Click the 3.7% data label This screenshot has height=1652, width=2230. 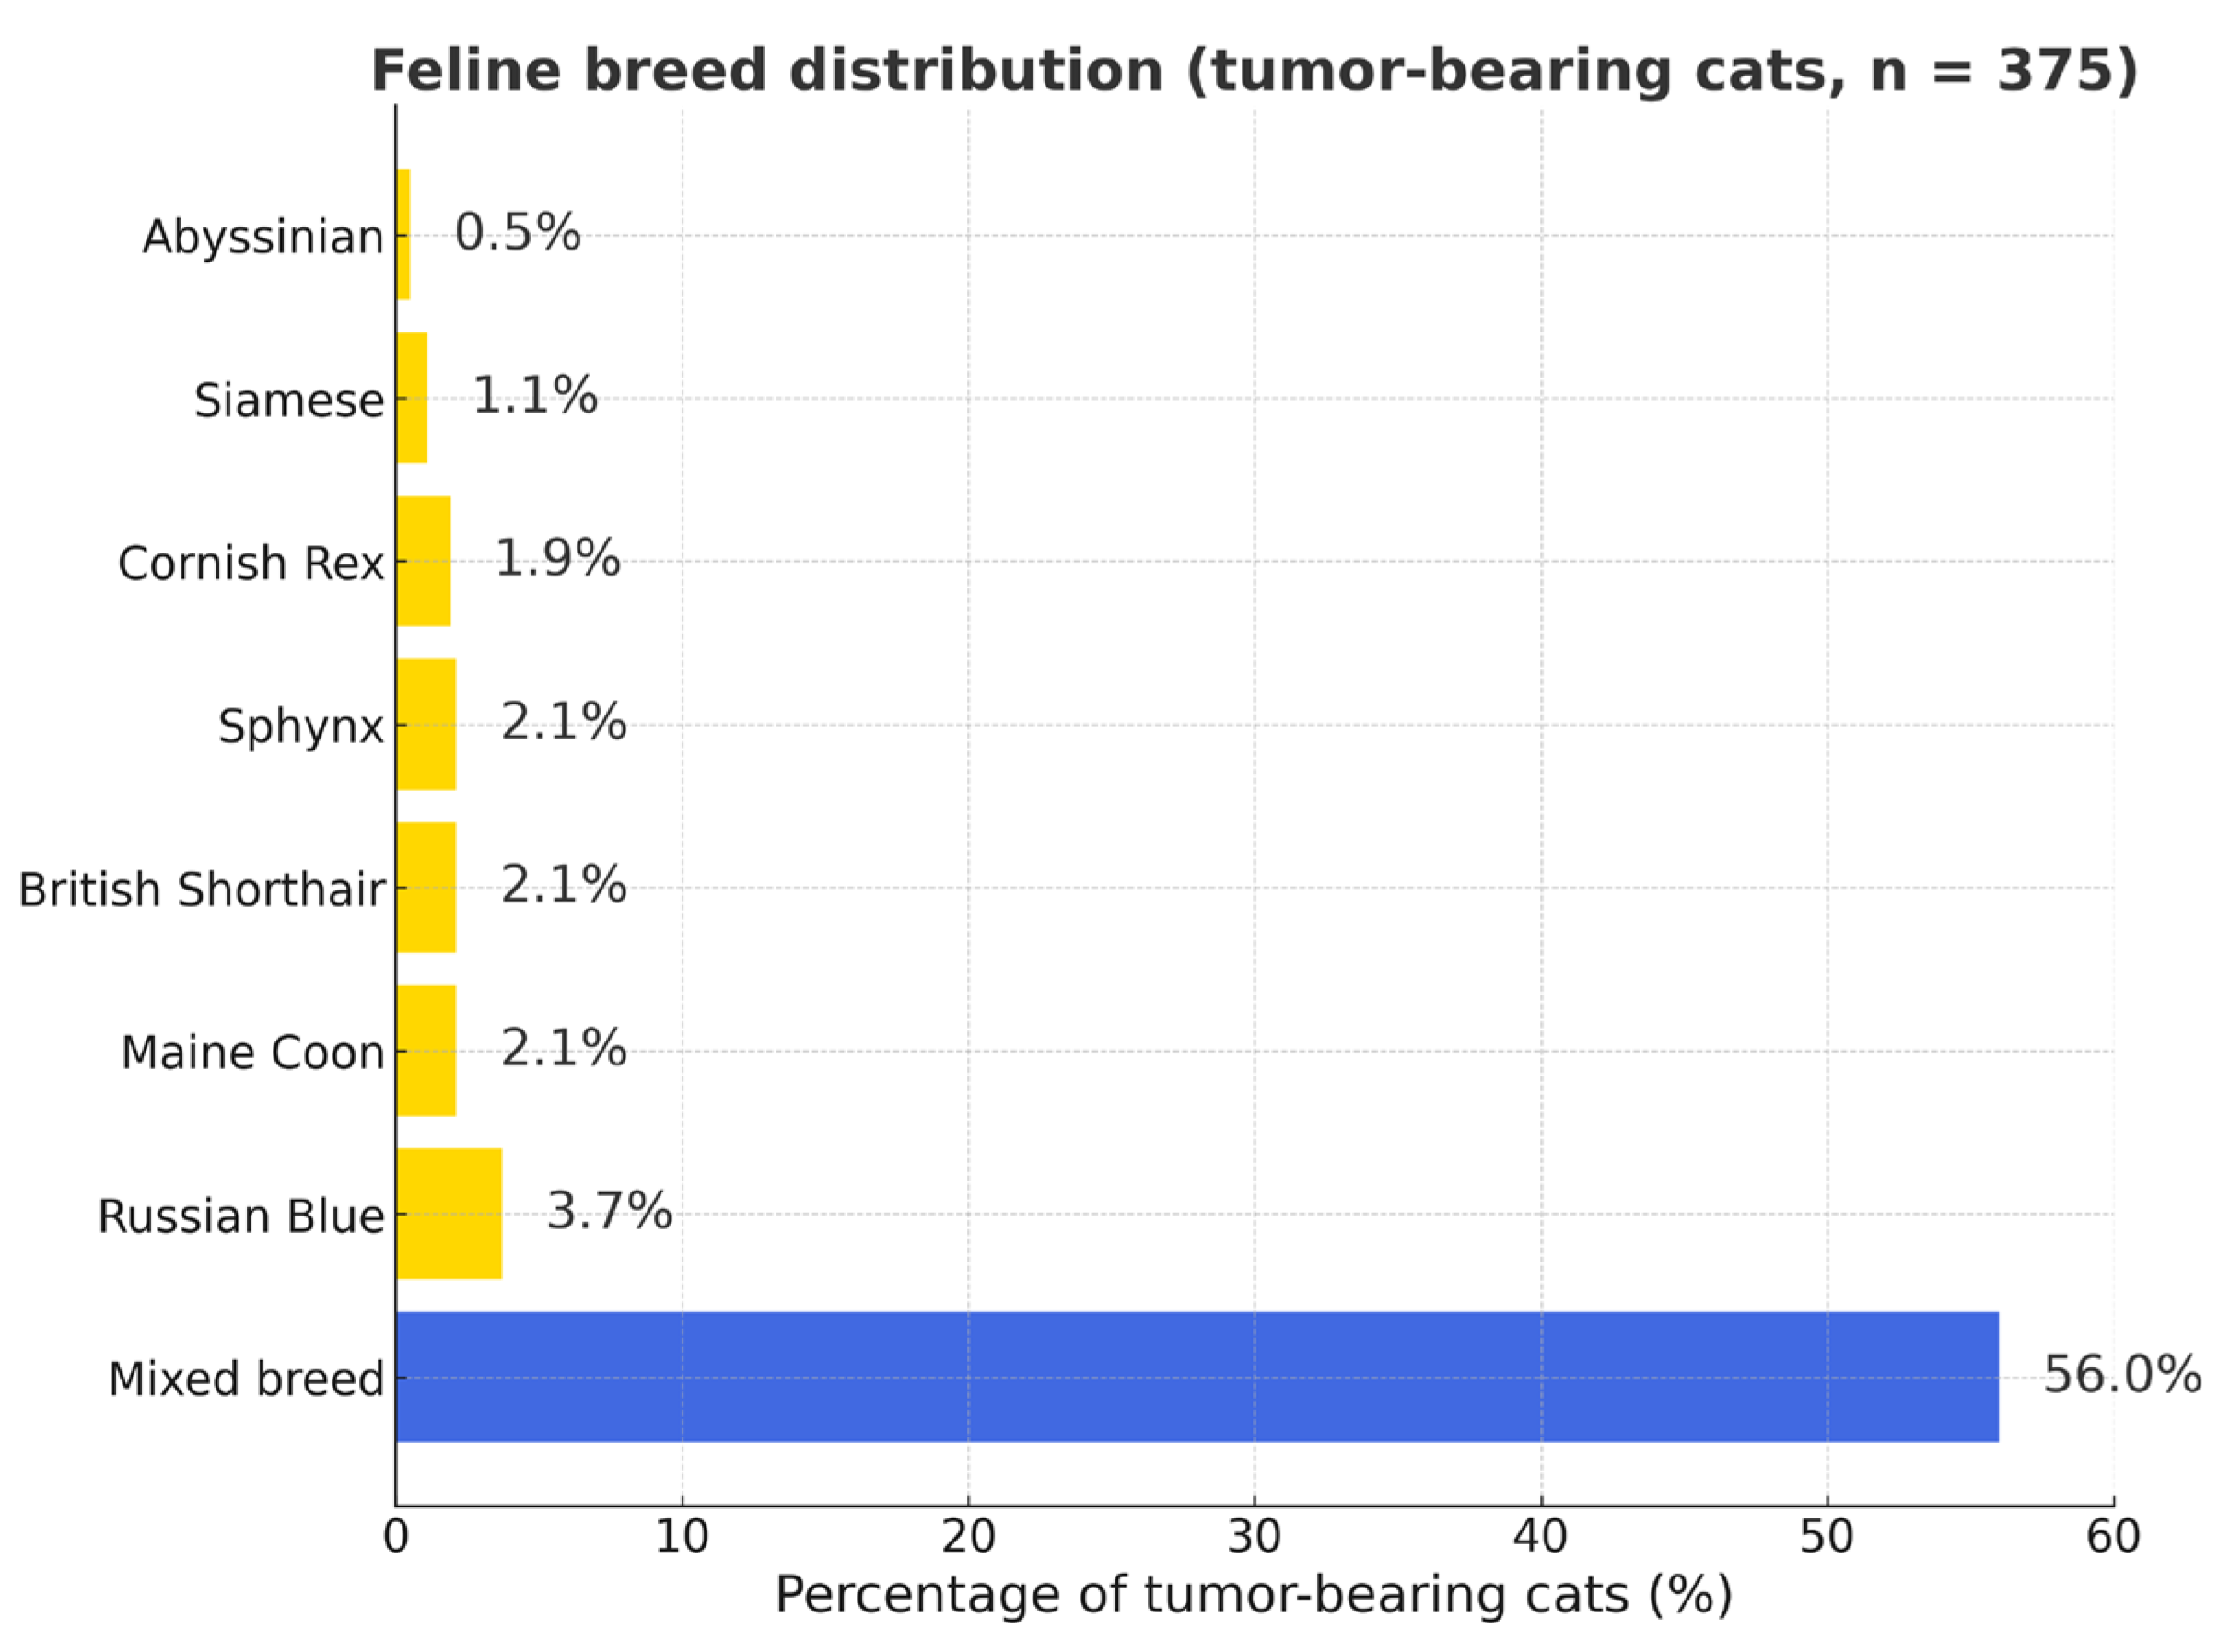coord(609,1212)
